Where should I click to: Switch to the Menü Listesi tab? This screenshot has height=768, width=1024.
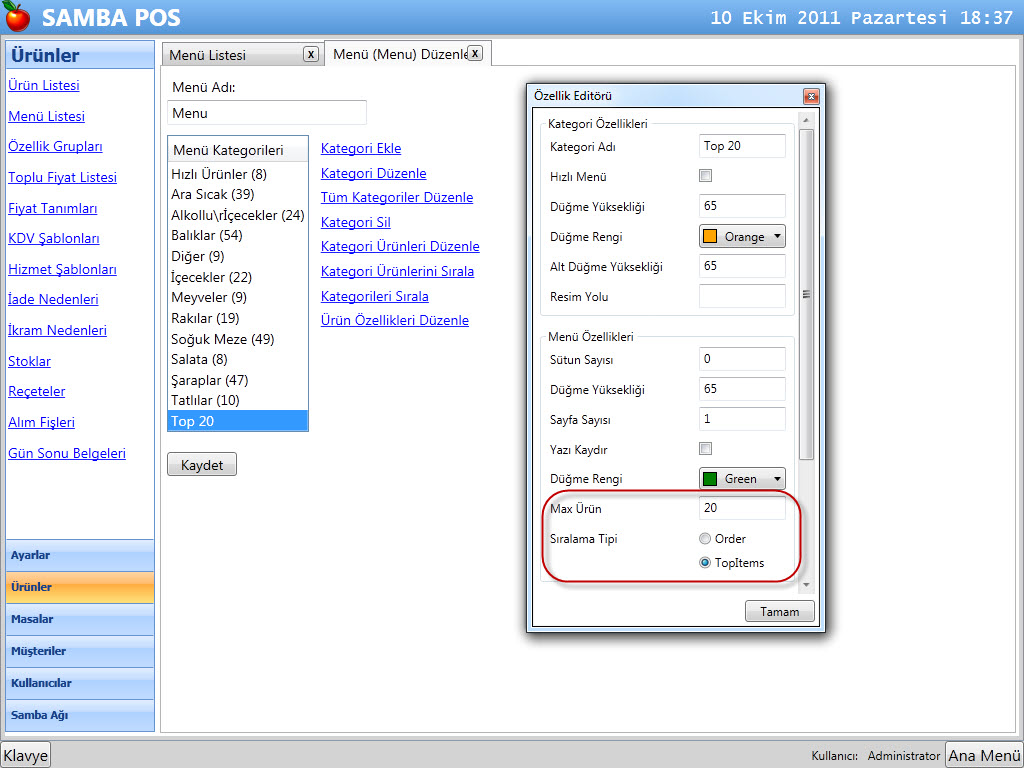tap(232, 55)
